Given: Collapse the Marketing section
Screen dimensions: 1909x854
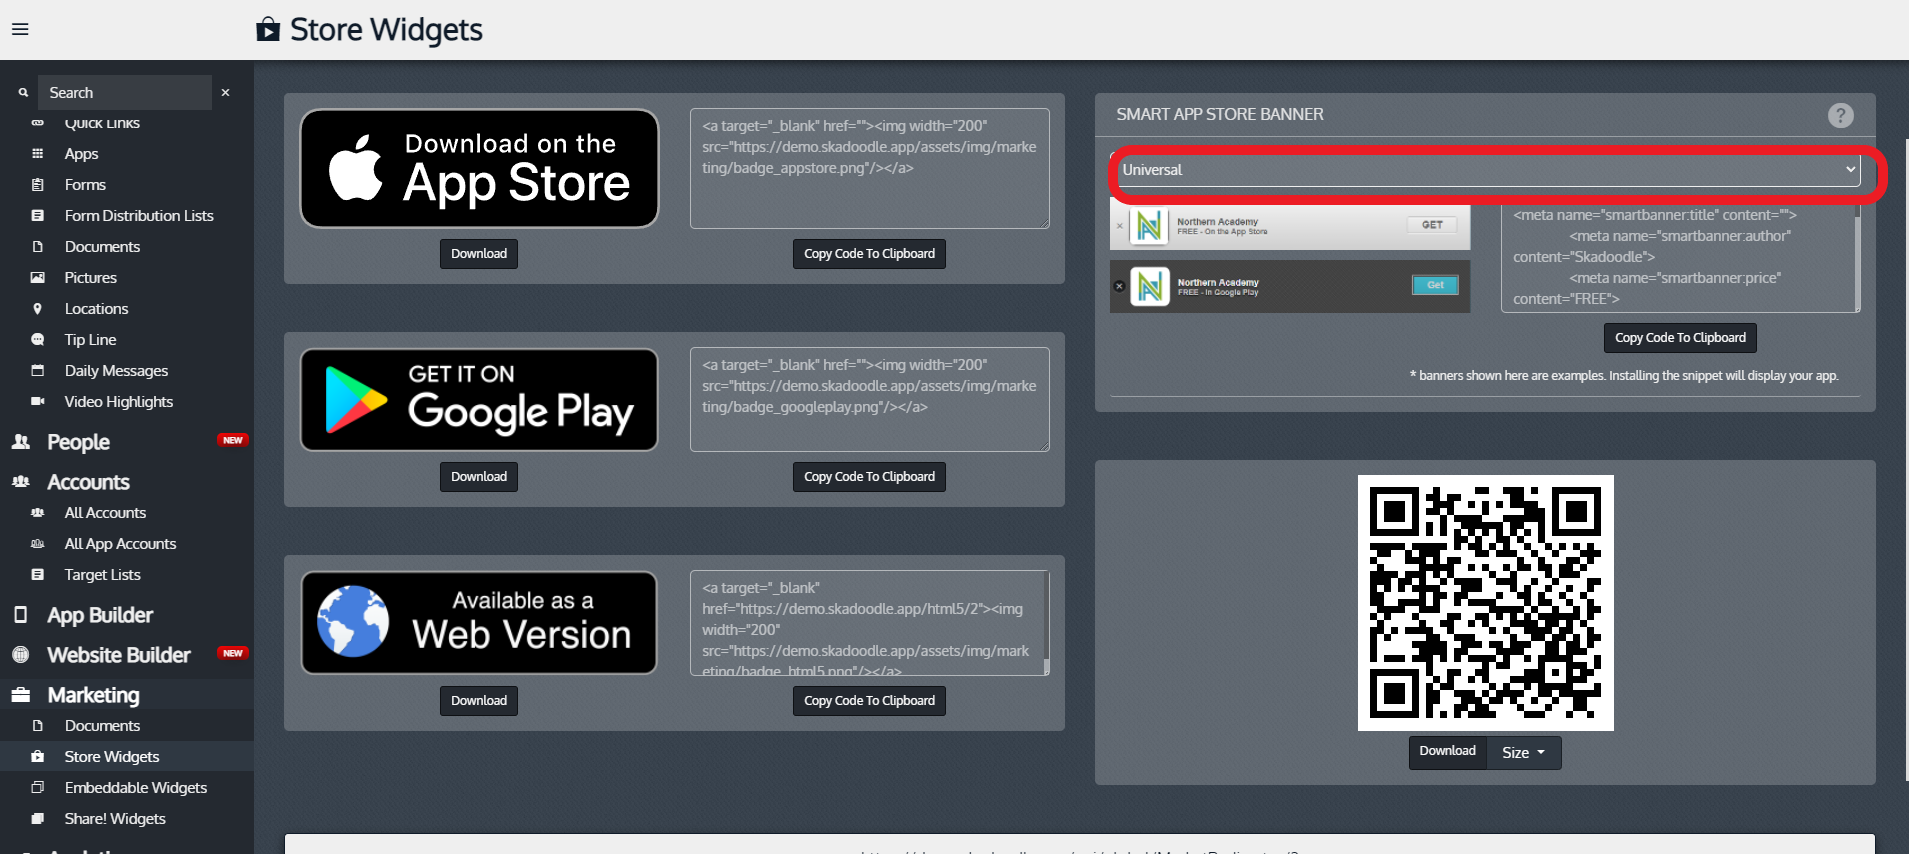Looking at the screenshot, I should (93, 695).
